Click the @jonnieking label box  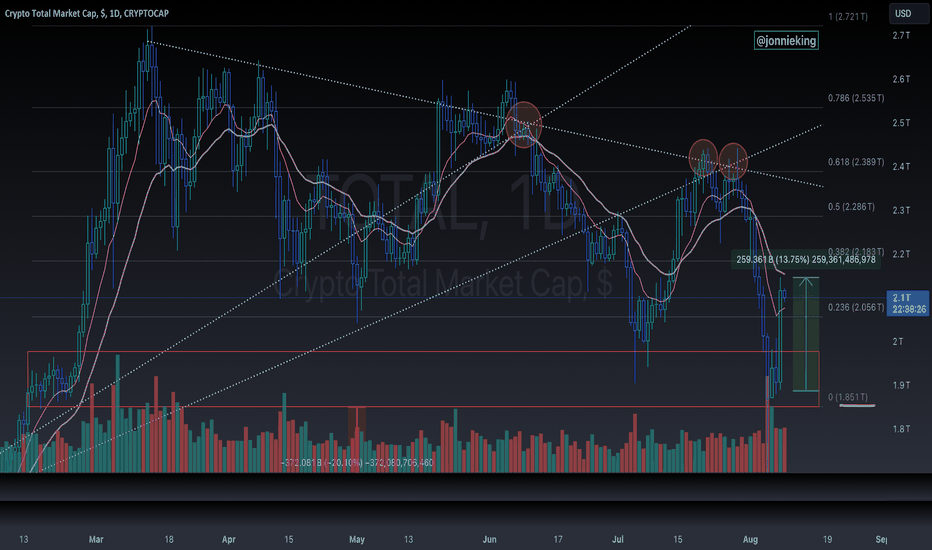[x=786, y=40]
